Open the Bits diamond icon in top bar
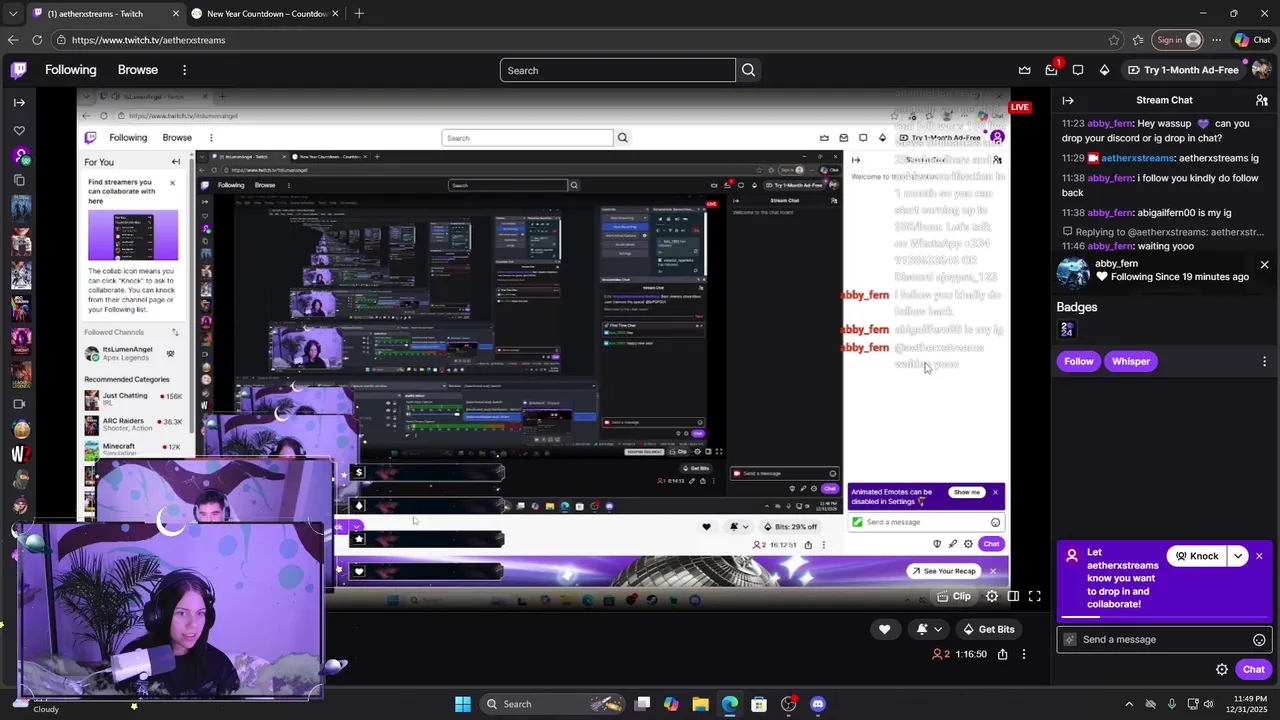This screenshot has height=720, width=1280. pyautogui.click(x=1104, y=70)
